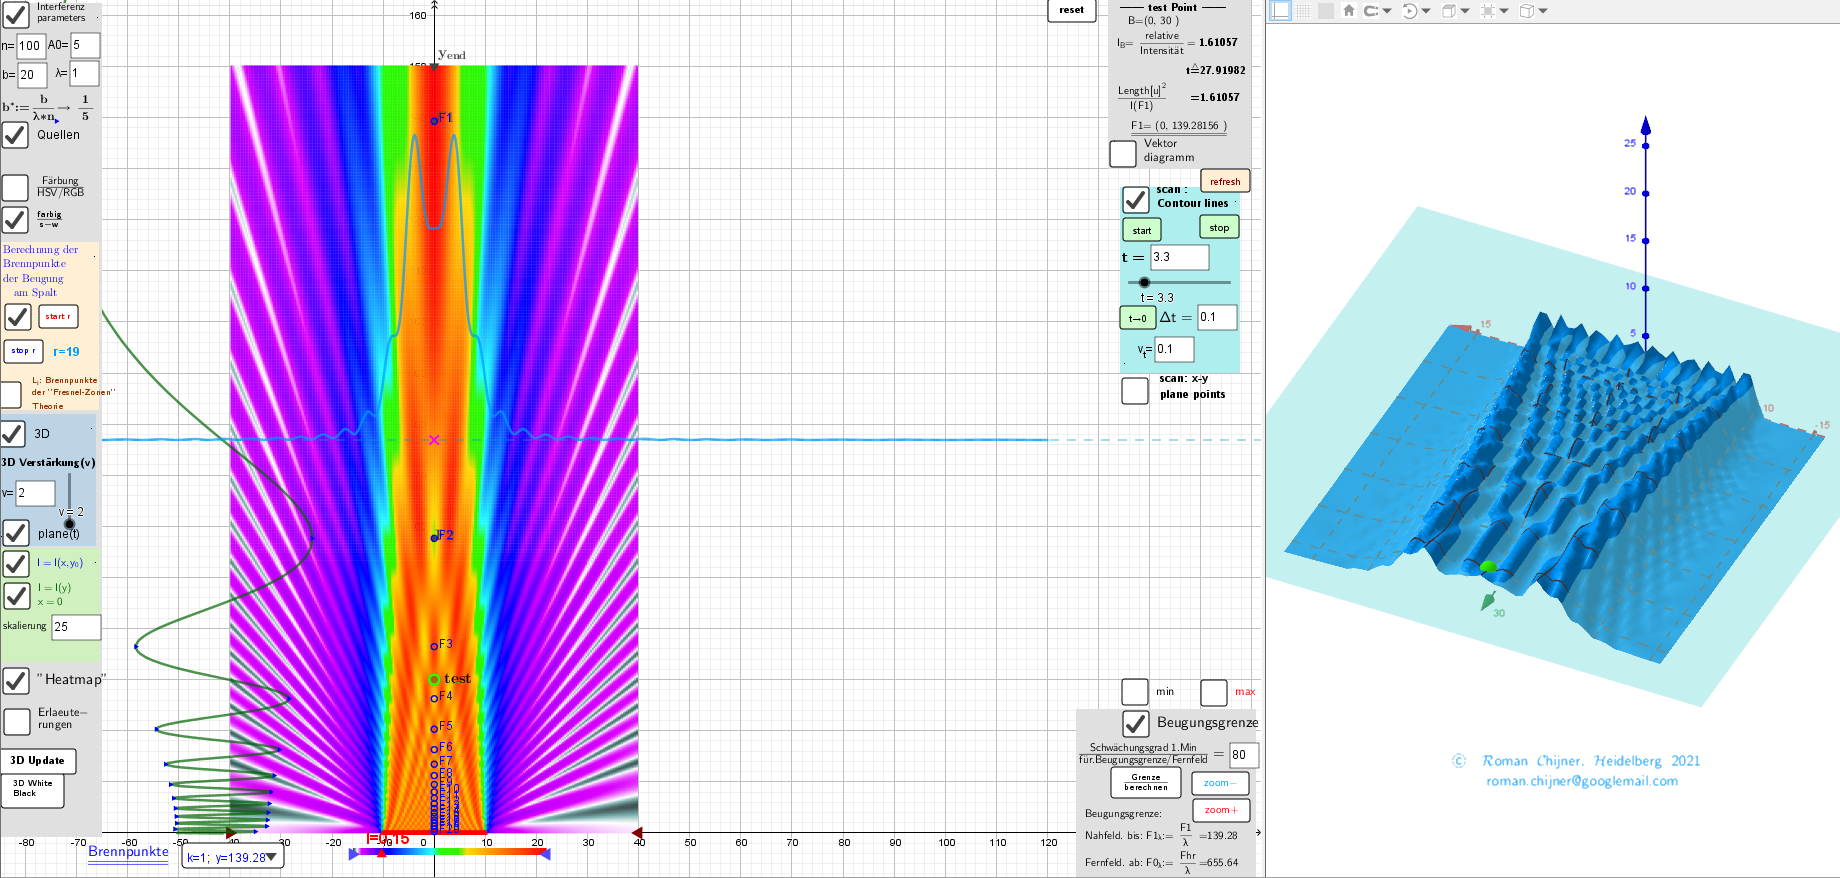Click the clipping box icon
This screenshot has height=878, width=1840.
click(1488, 11)
